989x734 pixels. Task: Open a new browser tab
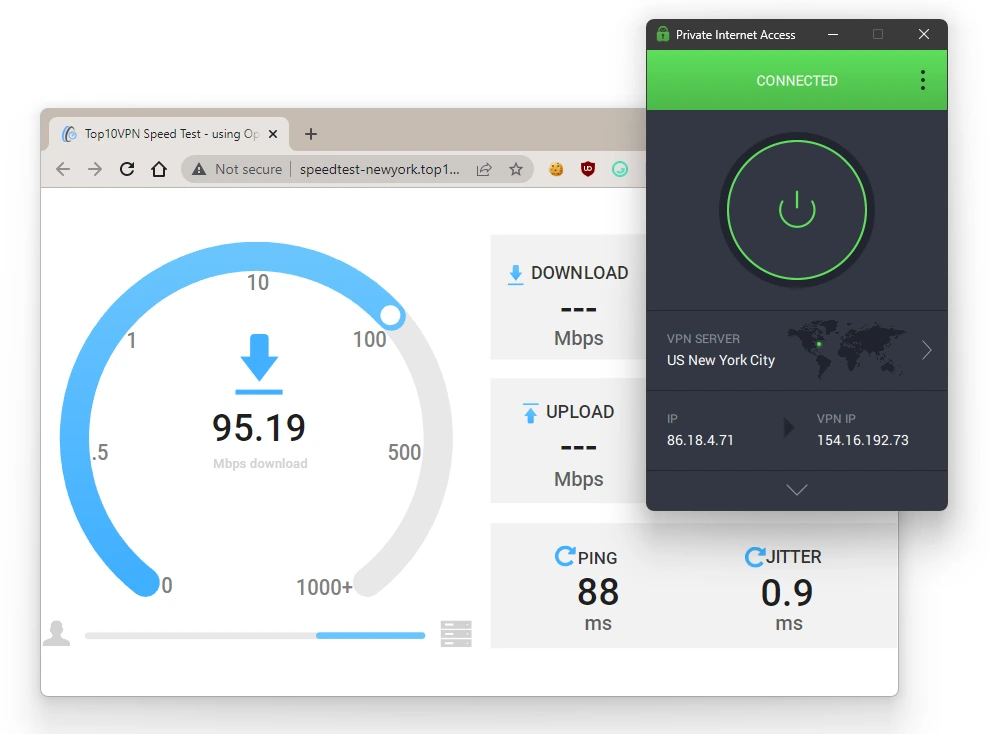(x=311, y=134)
